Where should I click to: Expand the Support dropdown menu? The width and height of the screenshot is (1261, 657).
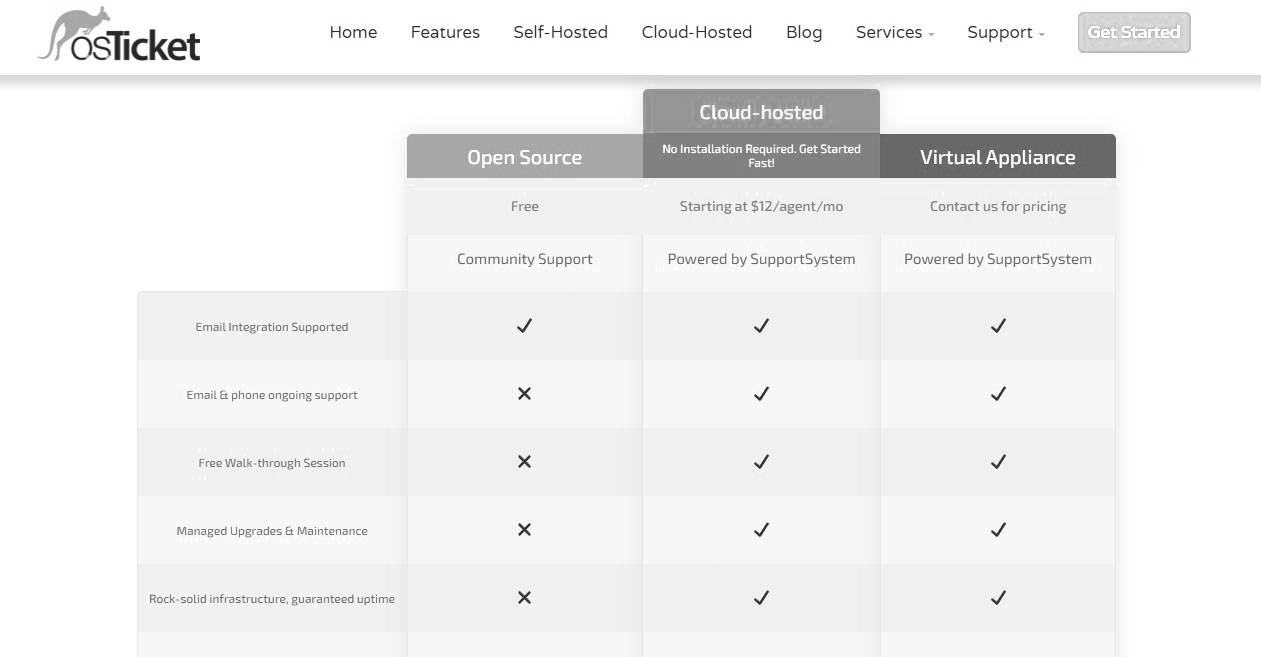pyautogui.click(x=1006, y=32)
